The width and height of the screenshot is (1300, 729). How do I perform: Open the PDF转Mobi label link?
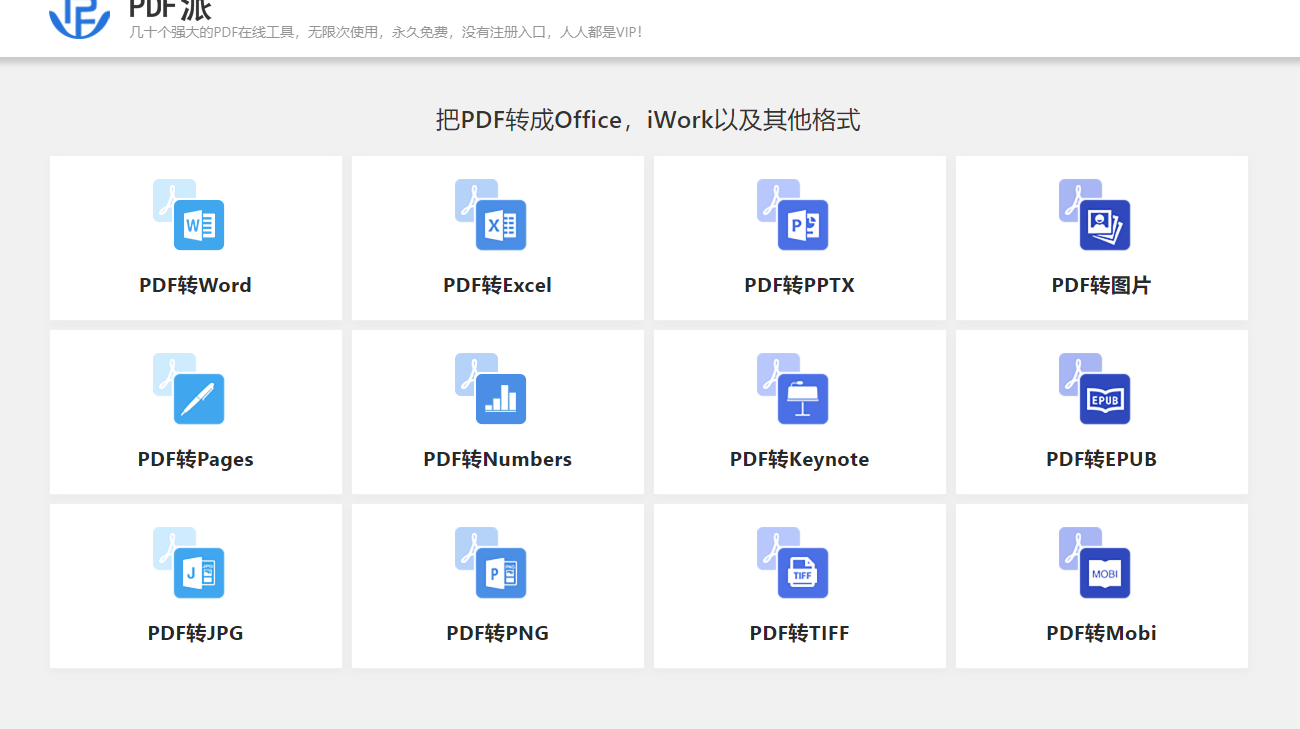[1101, 633]
